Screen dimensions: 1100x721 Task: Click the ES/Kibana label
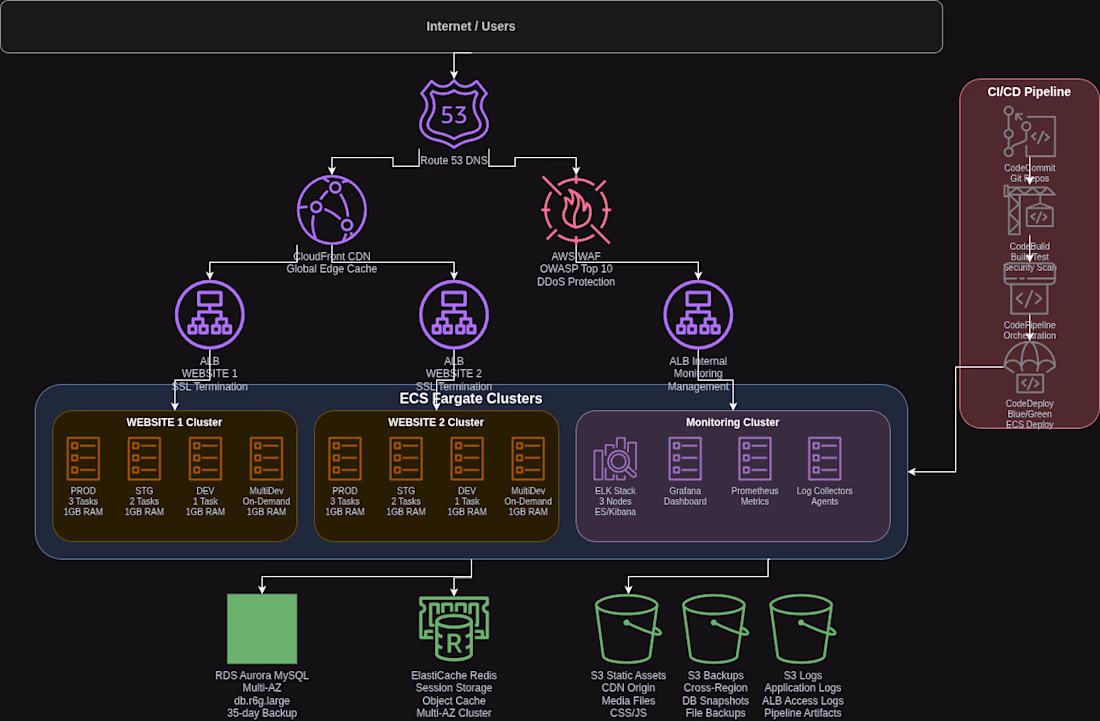click(615, 512)
